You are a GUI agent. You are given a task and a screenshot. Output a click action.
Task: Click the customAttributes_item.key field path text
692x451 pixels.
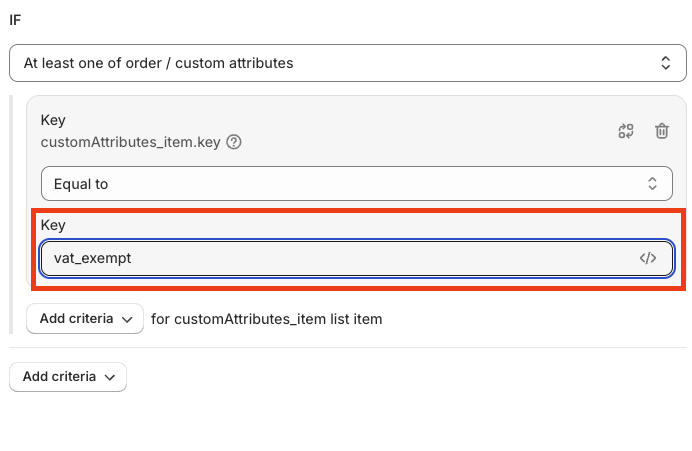[x=130, y=142]
